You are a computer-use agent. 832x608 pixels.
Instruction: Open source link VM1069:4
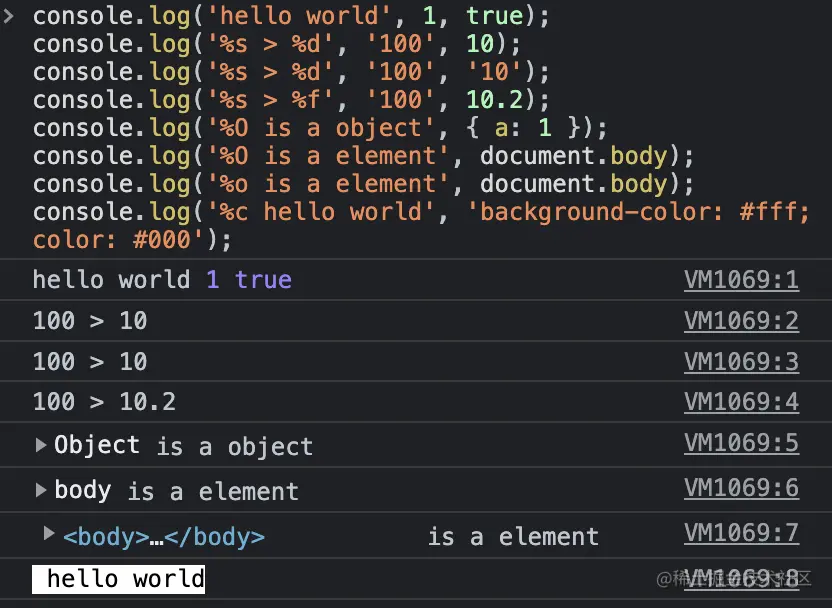coord(741,402)
